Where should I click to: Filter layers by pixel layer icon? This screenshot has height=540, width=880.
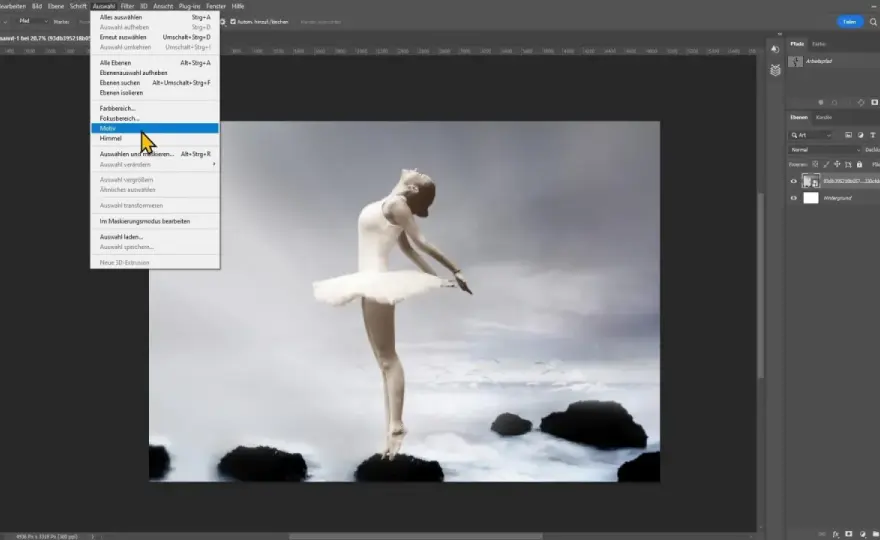coord(849,135)
